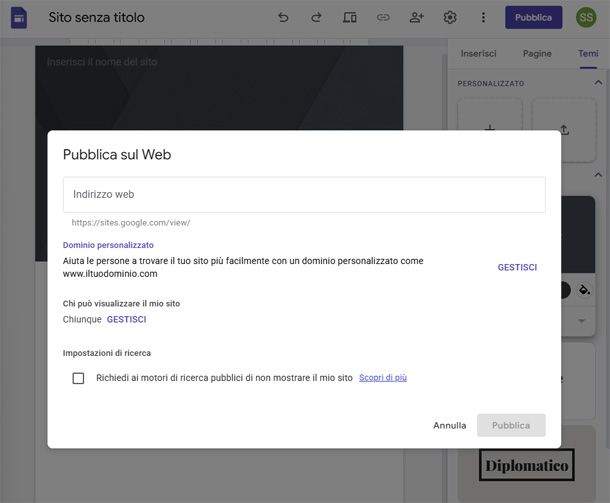Viewport: 610px width, 503px height.
Task: Open the Dominio personalizzato link
Action: [108, 245]
